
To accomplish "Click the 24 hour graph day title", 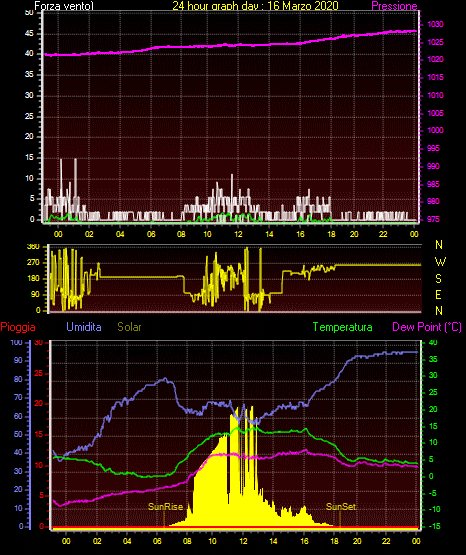I will point(255,5).
